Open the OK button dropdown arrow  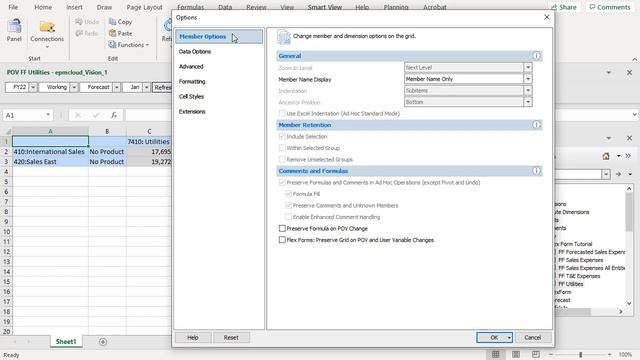point(509,338)
